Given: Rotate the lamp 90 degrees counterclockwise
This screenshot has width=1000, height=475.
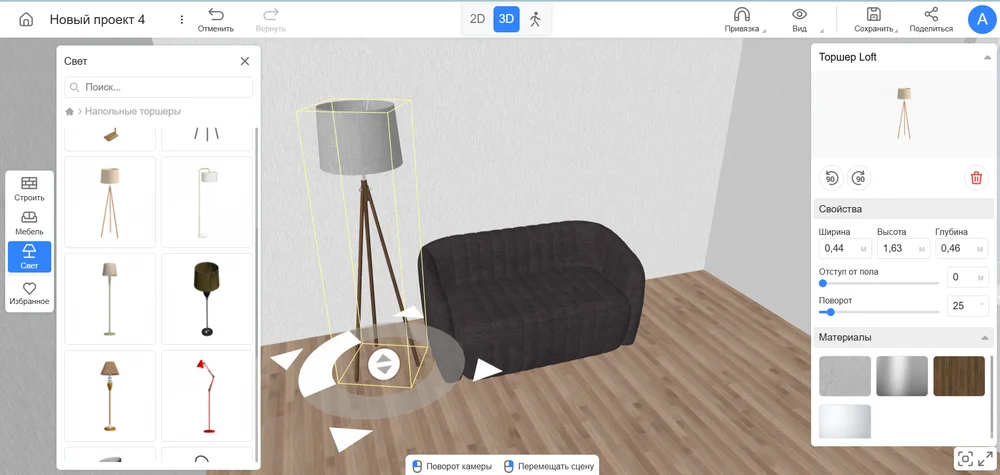Looking at the screenshot, I should pos(831,178).
